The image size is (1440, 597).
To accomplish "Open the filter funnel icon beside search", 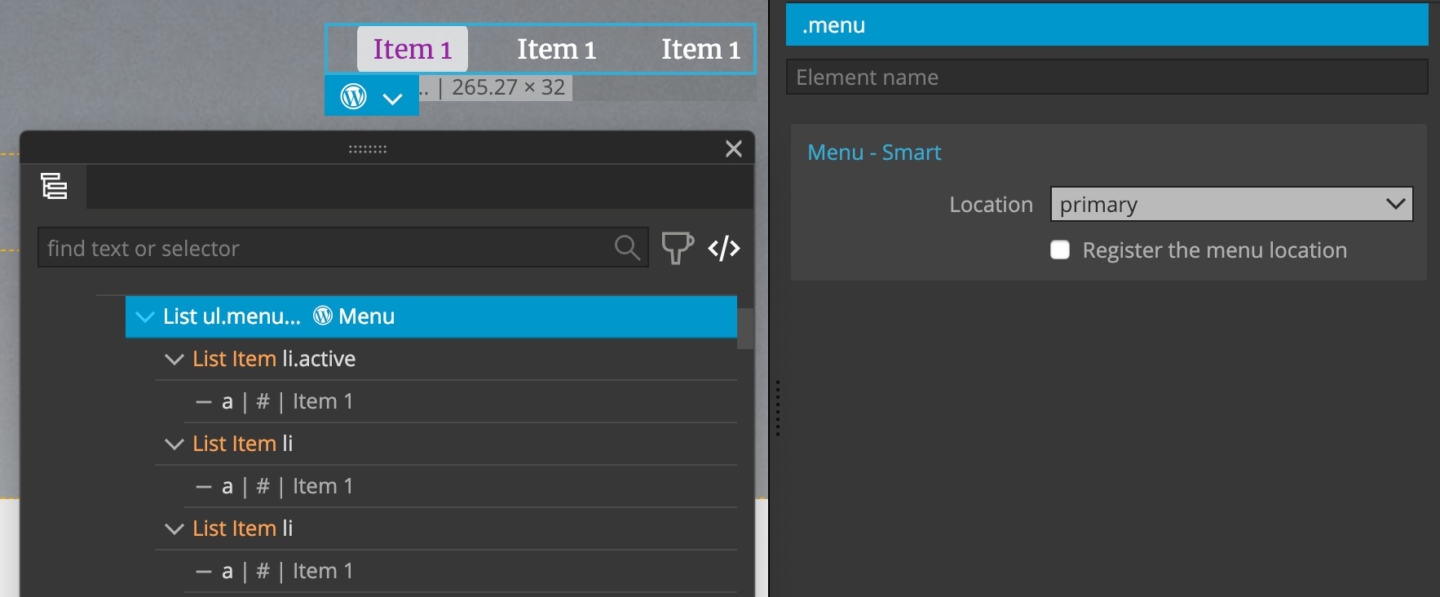I will 677,248.
